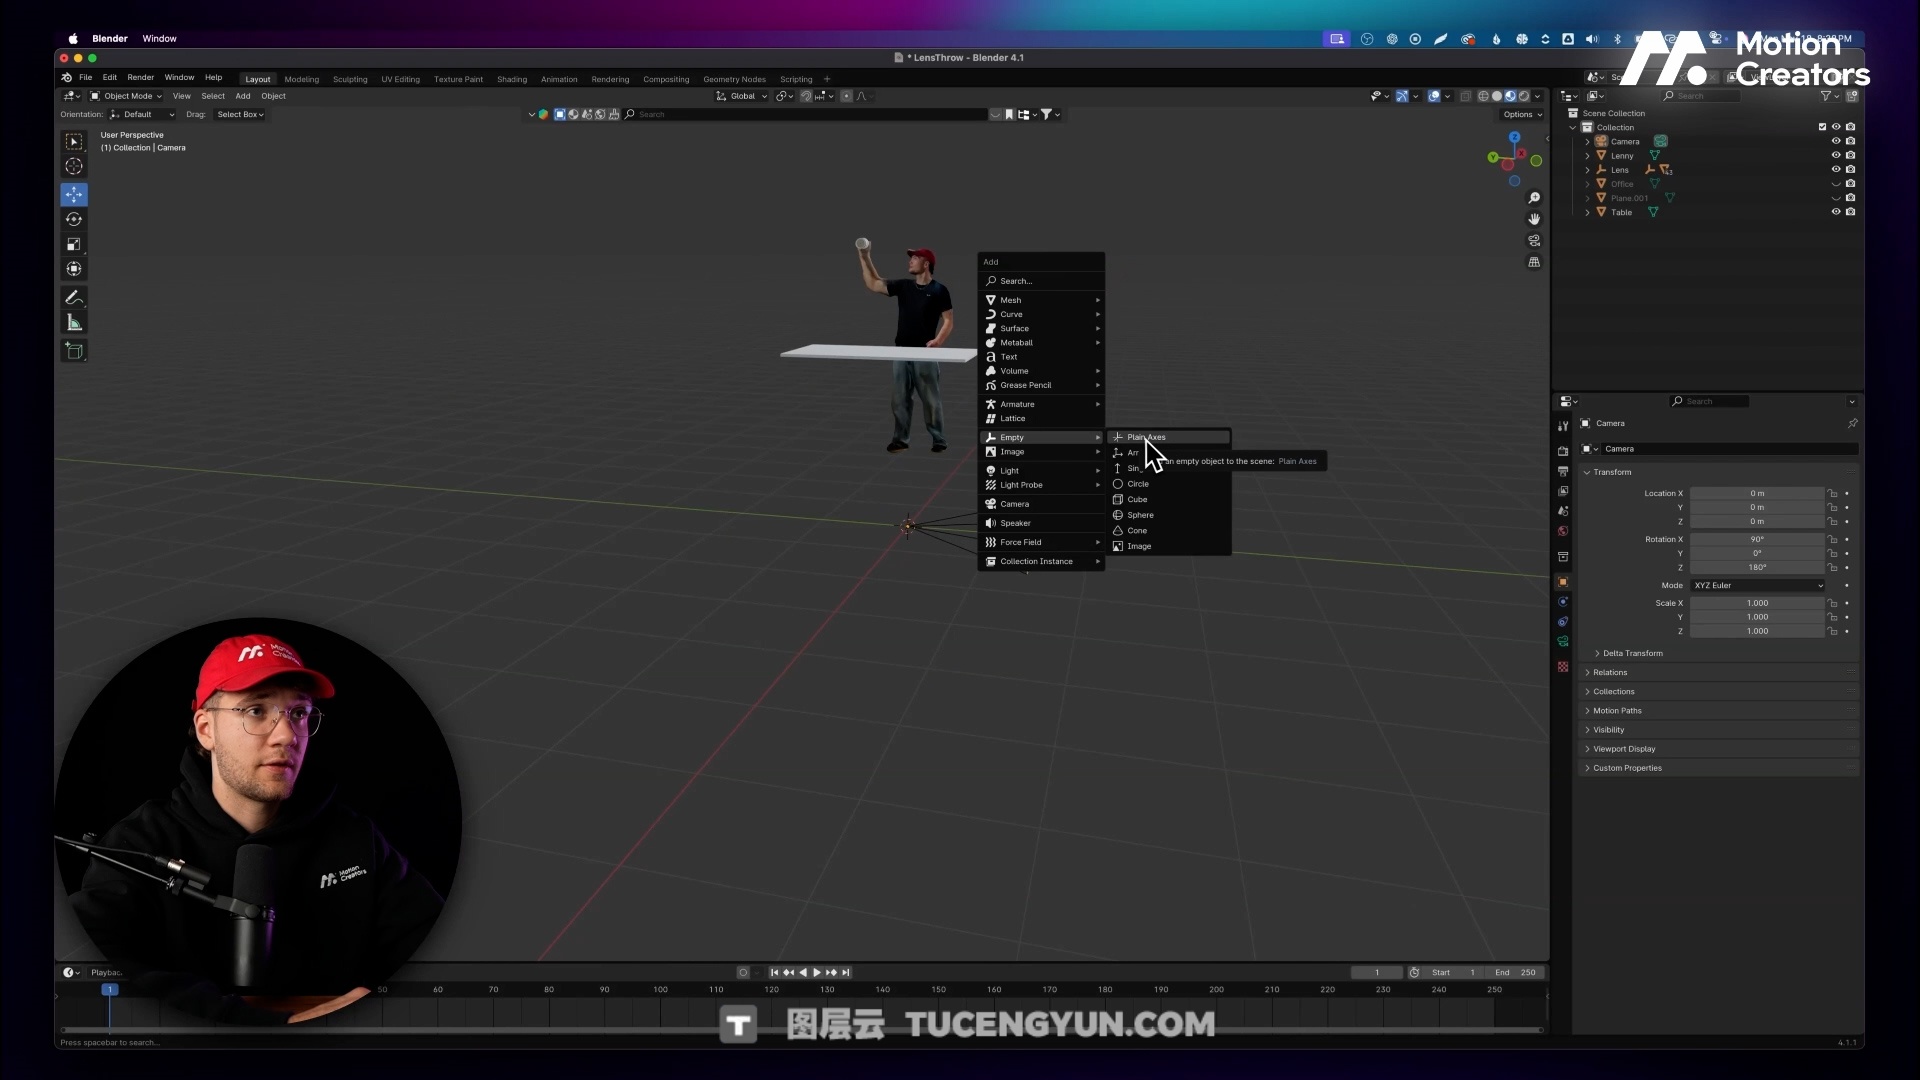Select the Rotate tool
Image resolution: width=1920 pixels, height=1080 pixels.
tap(74, 219)
